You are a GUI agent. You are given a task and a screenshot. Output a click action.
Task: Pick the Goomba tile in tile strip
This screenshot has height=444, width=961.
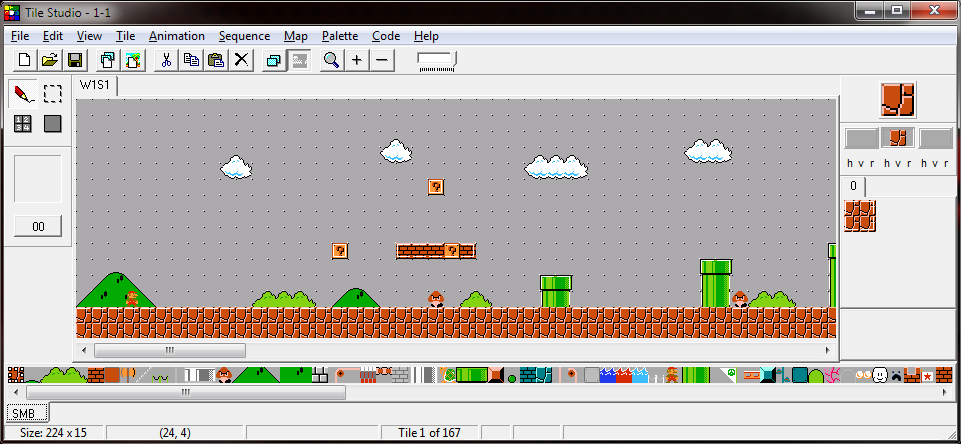tap(224, 375)
